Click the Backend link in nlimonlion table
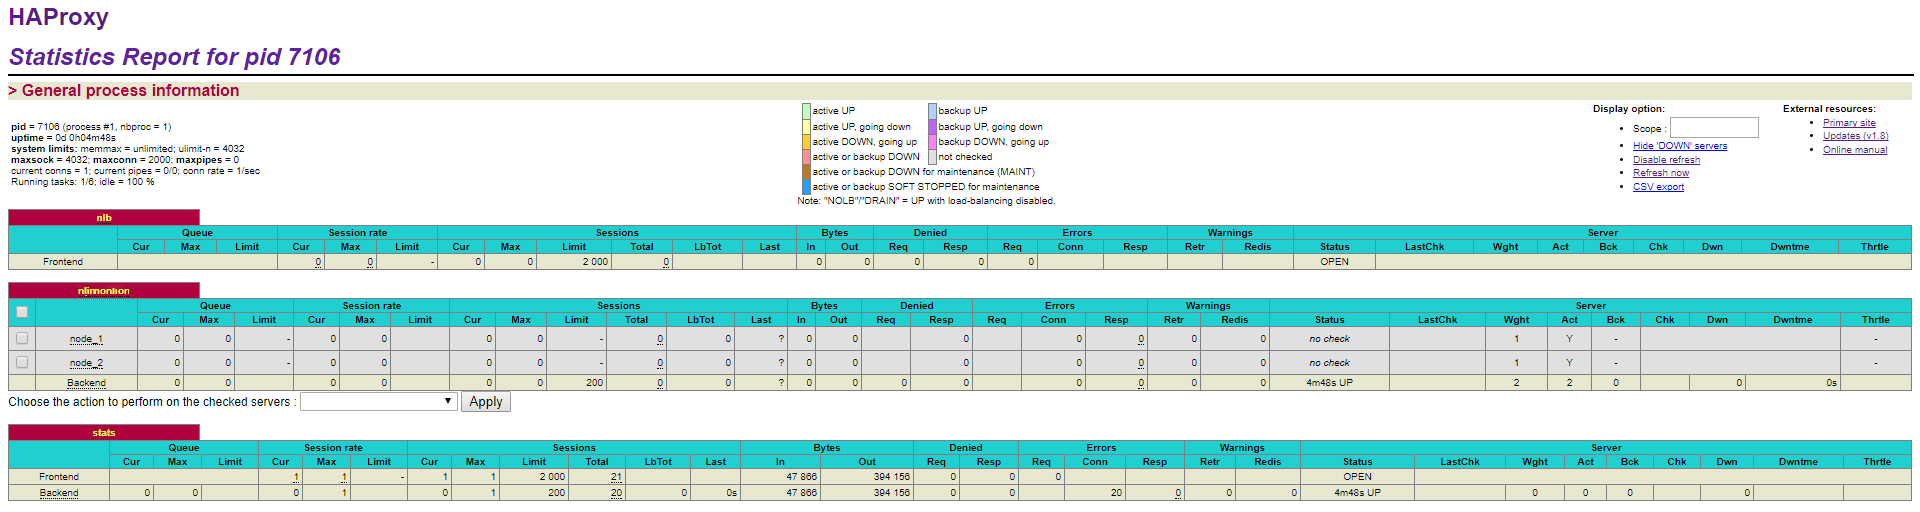The height and width of the screenshot is (512, 1920). coord(86,383)
